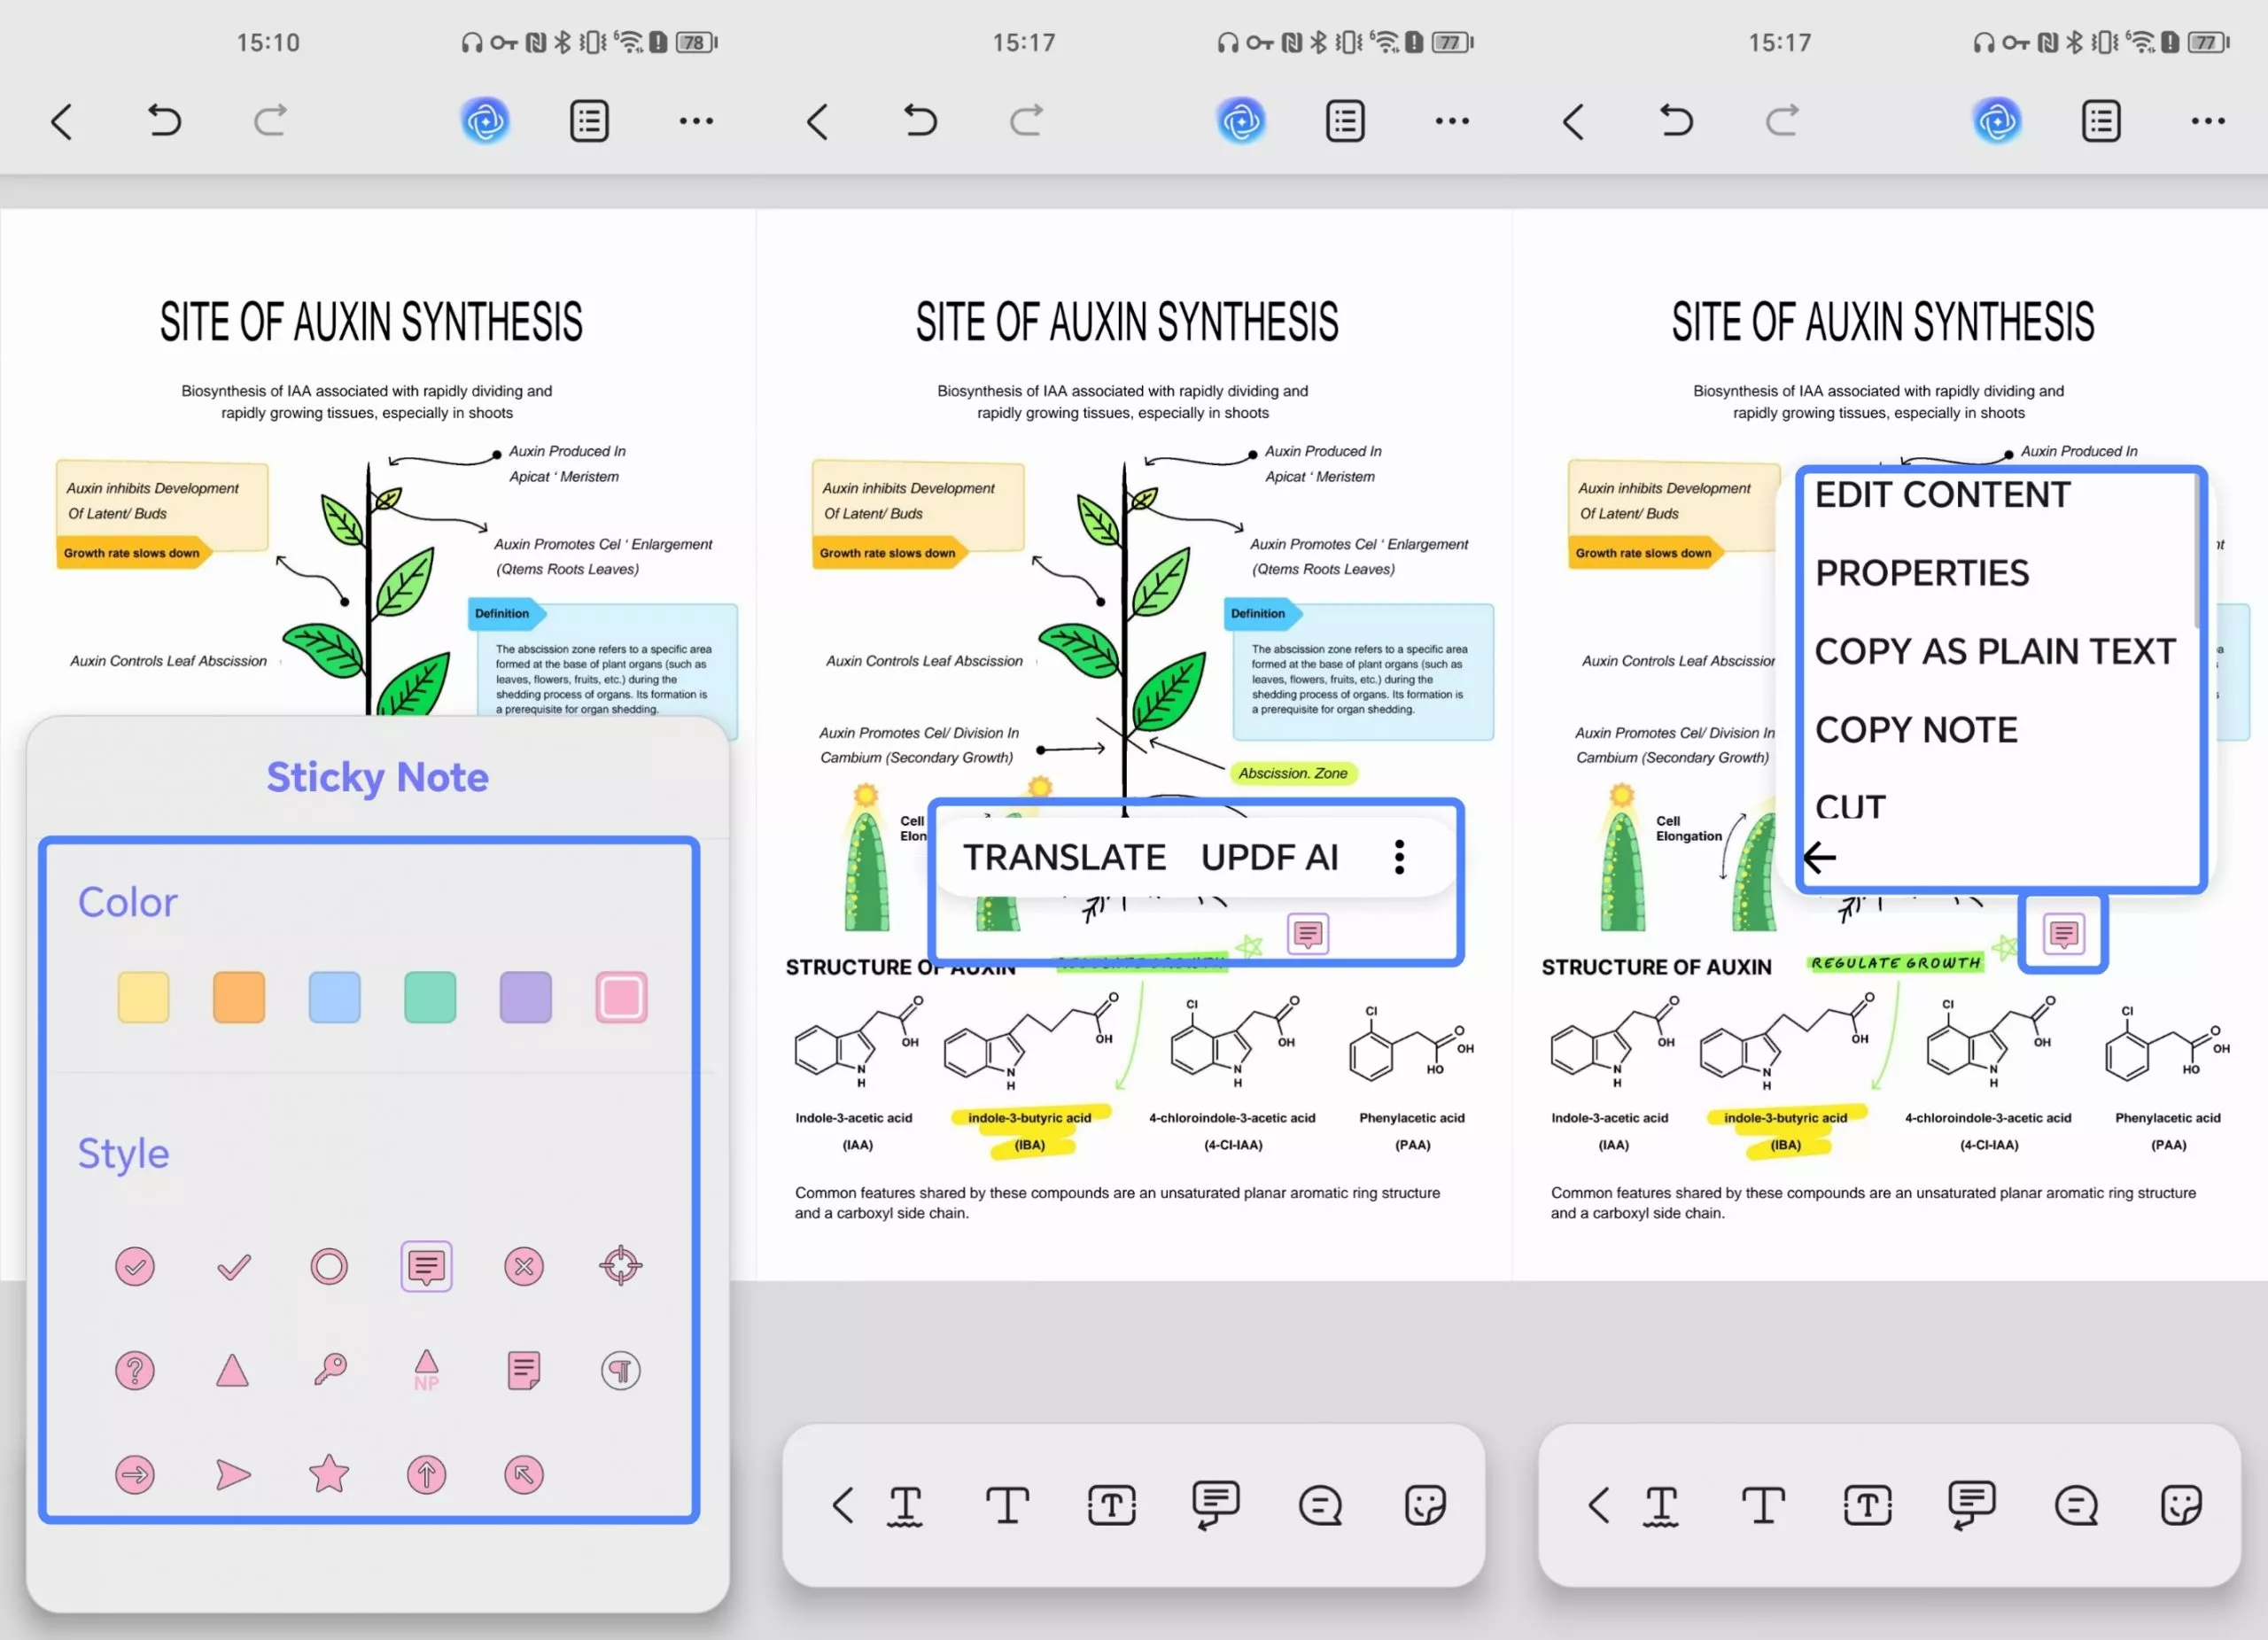Tap UPDF AI in the popup bar
This screenshot has height=1640, width=2268.
click(x=1269, y=857)
